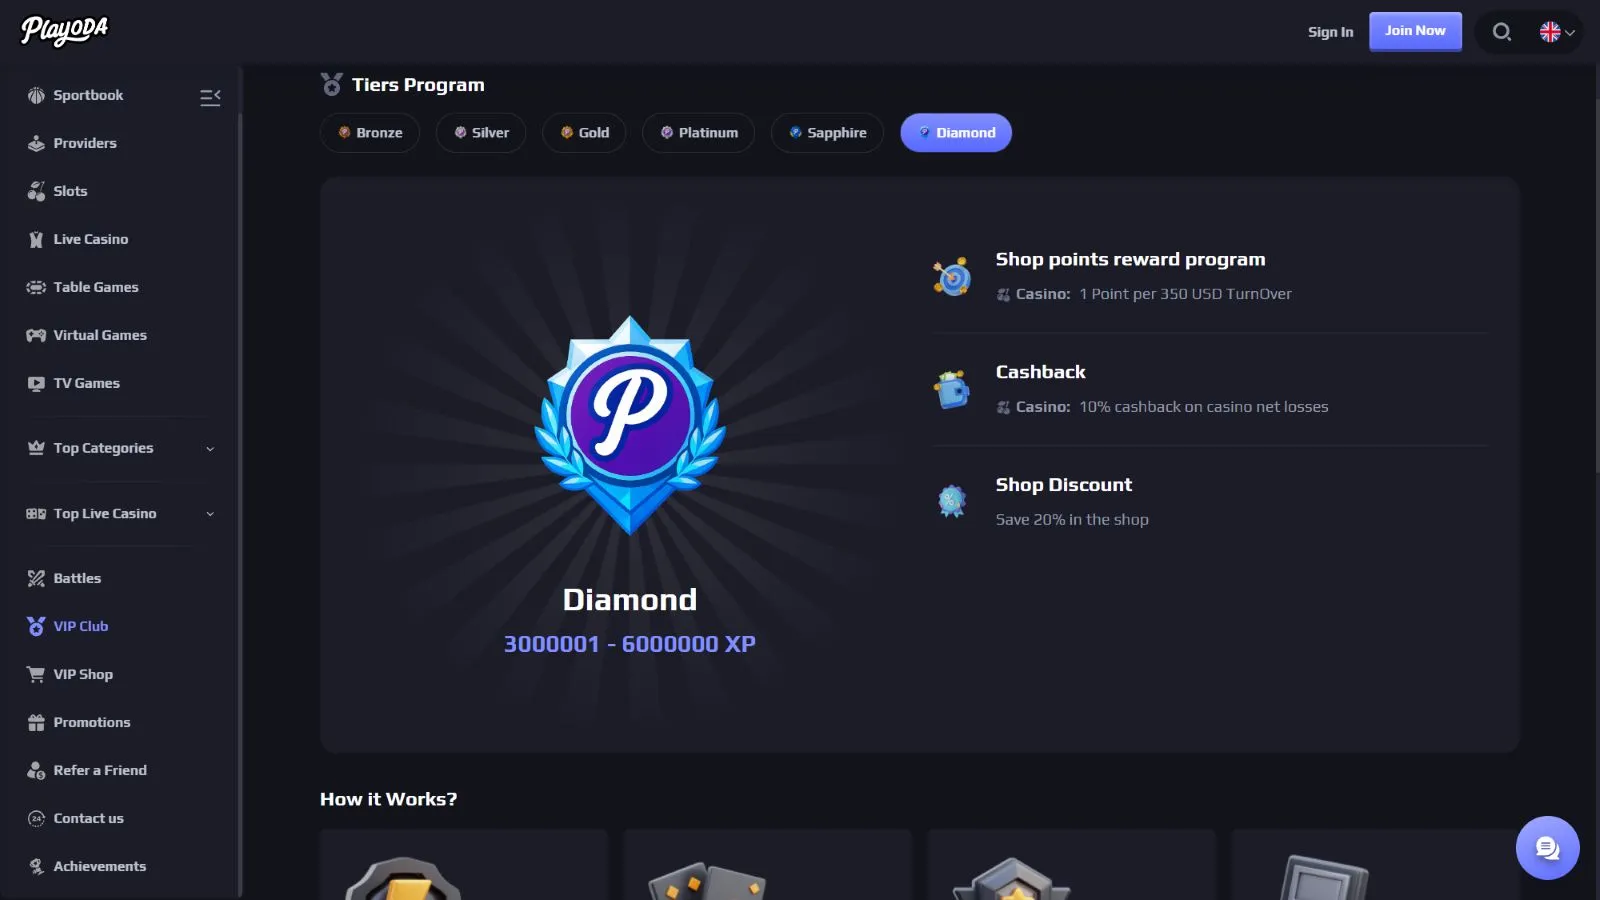This screenshot has width=1600, height=900.
Task: Click the Playoda logo
Action: tap(65, 31)
